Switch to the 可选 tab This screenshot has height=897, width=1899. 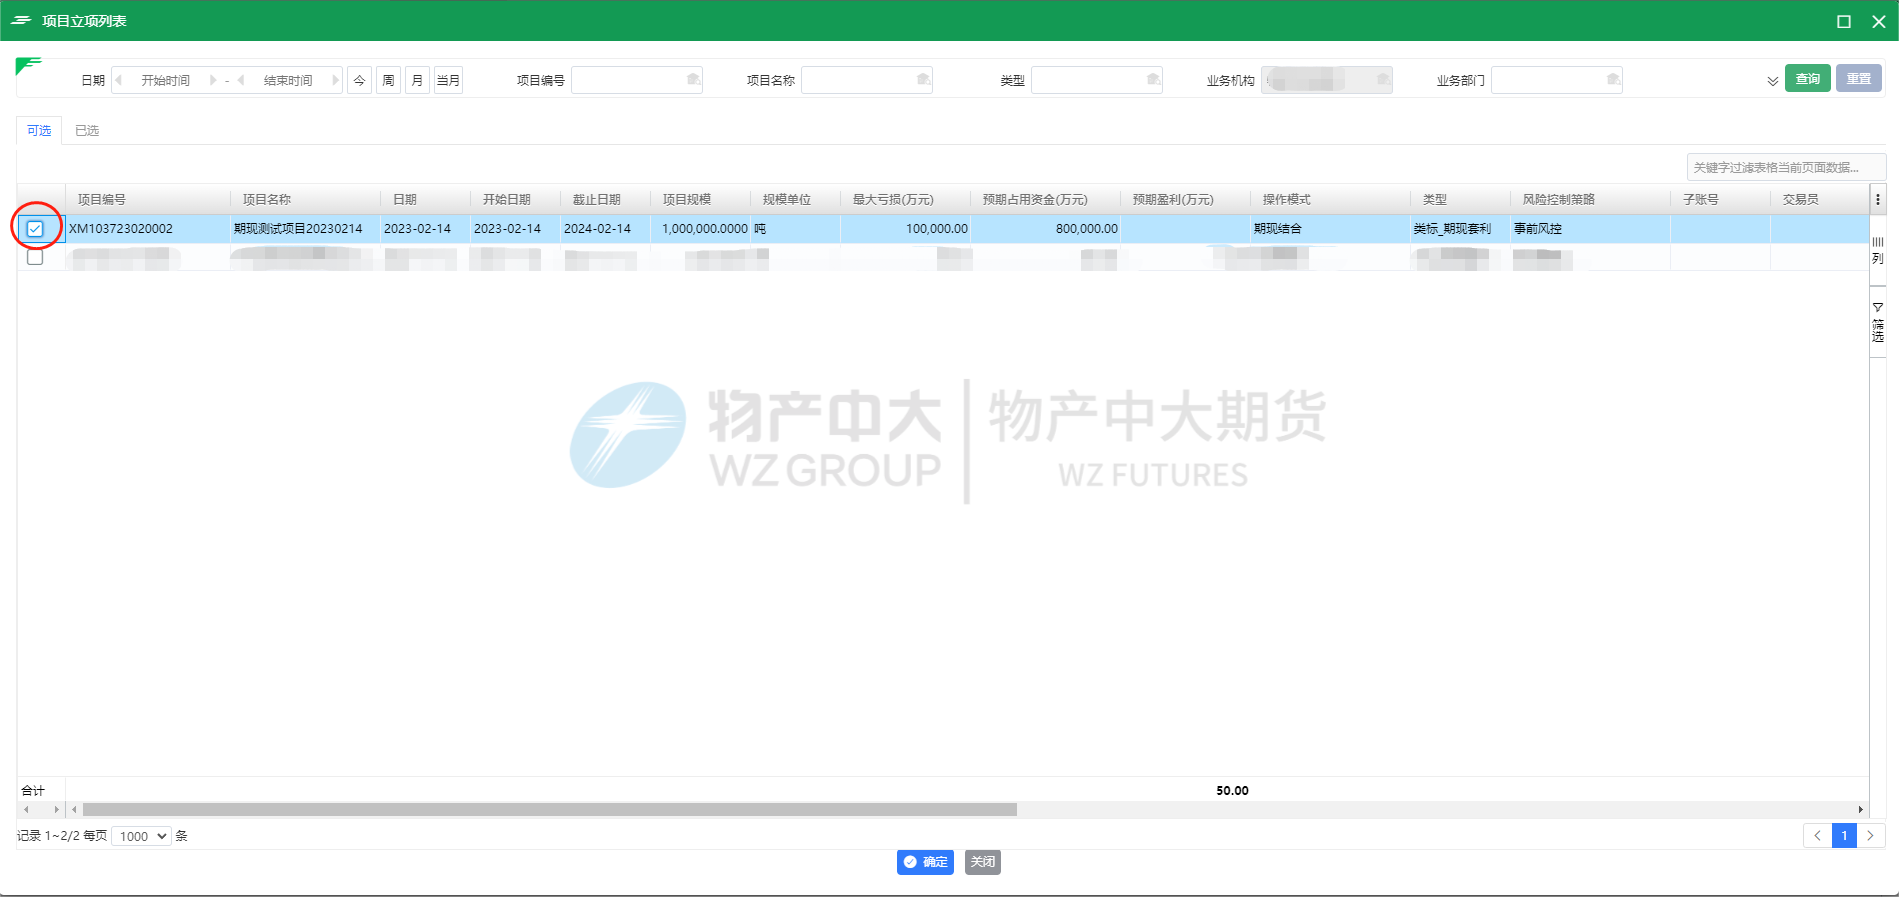point(39,130)
